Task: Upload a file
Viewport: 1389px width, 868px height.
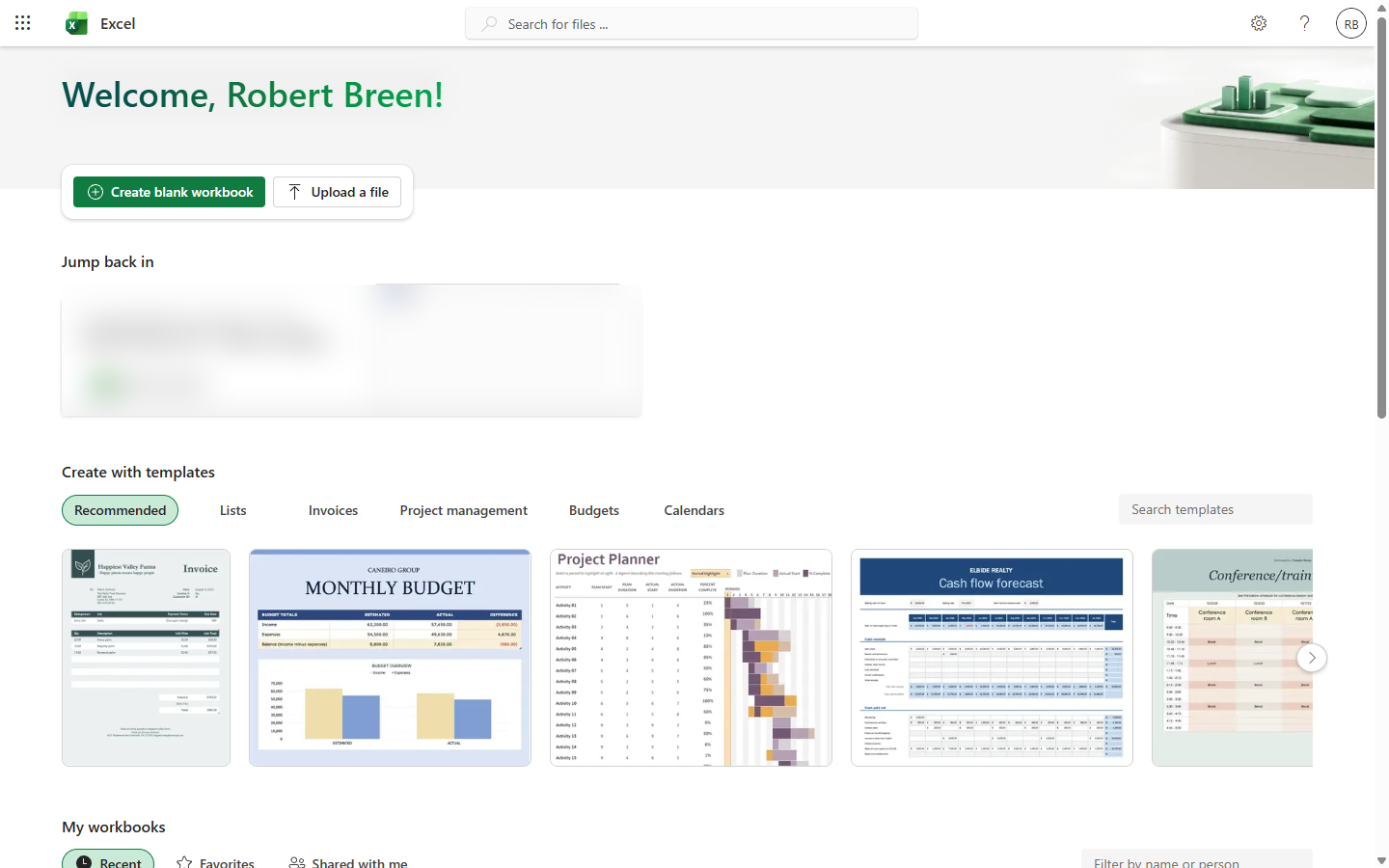Action: pyautogui.click(x=337, y=192)
